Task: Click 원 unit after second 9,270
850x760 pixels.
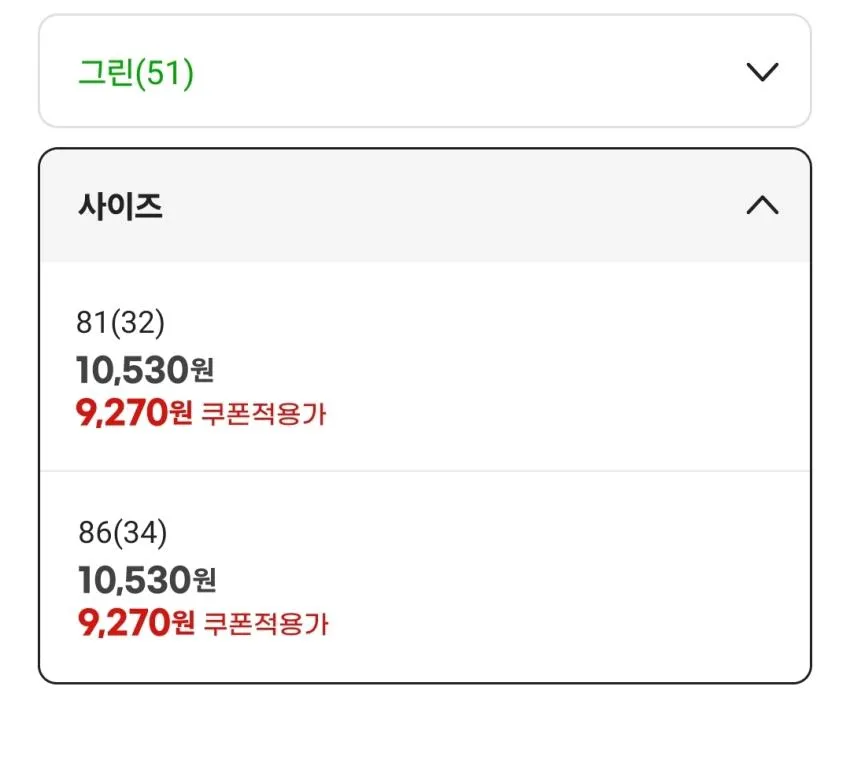Action: 183,622
